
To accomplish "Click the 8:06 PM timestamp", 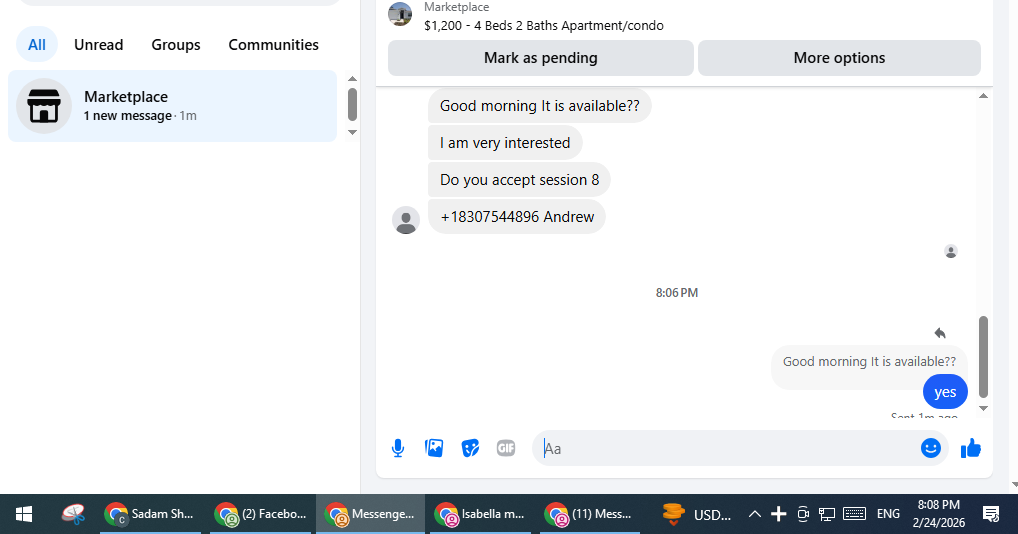I will coord(677,293).
